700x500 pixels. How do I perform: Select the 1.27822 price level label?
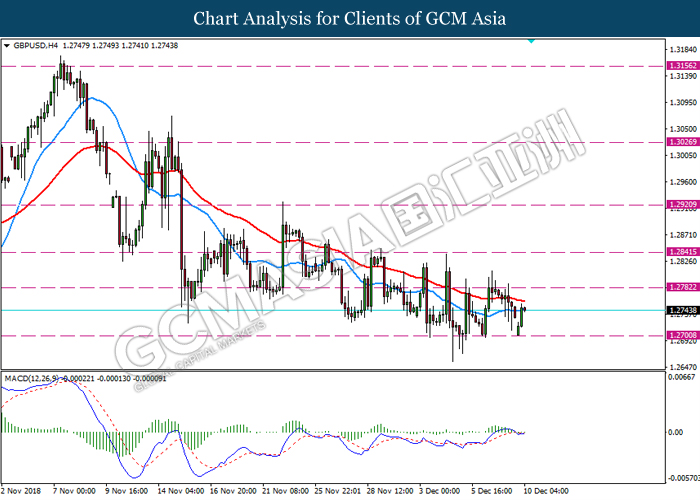pyautogui.click(x=683, y=287)
